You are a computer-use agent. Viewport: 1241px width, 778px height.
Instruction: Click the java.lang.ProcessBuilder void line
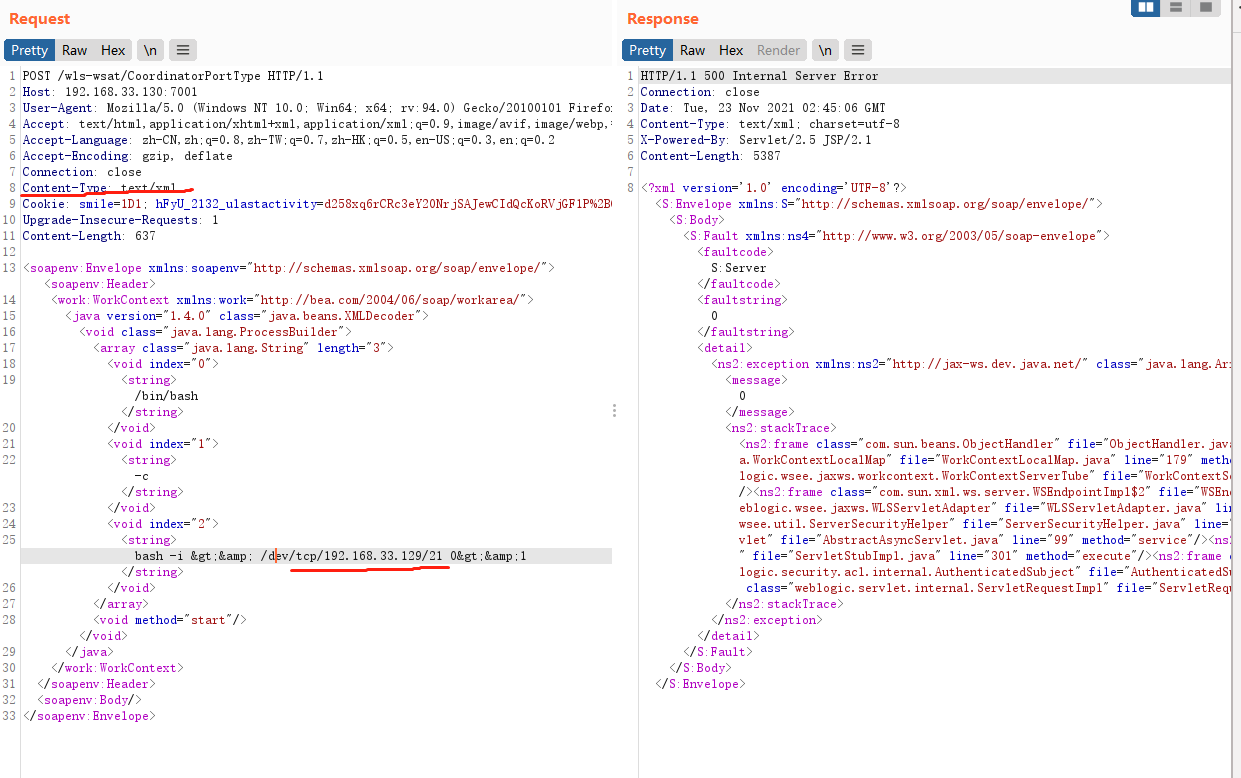pos(216,332)
